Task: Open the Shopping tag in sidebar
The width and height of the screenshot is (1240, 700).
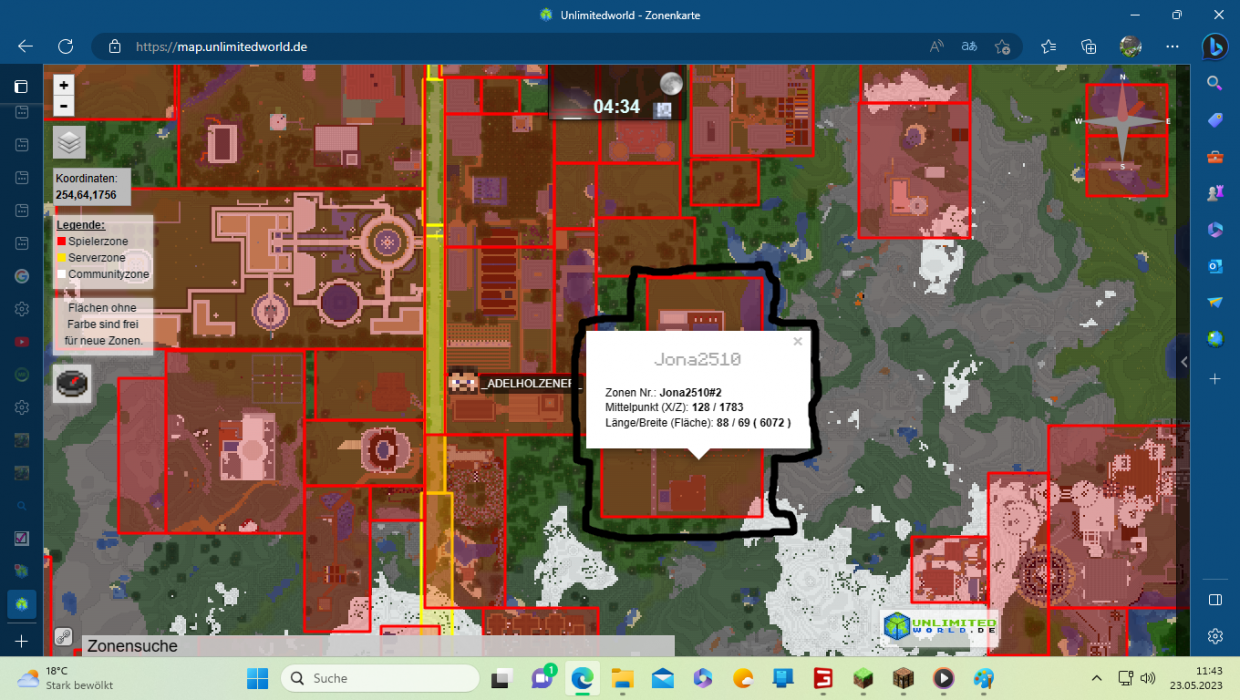Action: coord(1215,120)
